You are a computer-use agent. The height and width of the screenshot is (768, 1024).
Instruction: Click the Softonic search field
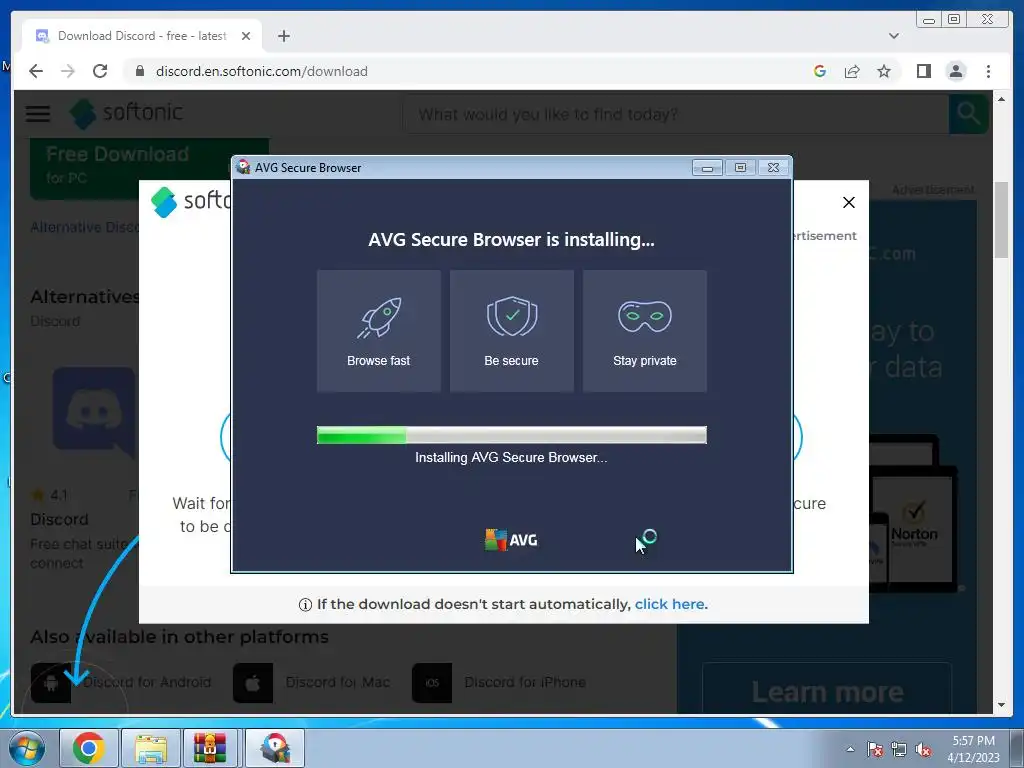676,114
